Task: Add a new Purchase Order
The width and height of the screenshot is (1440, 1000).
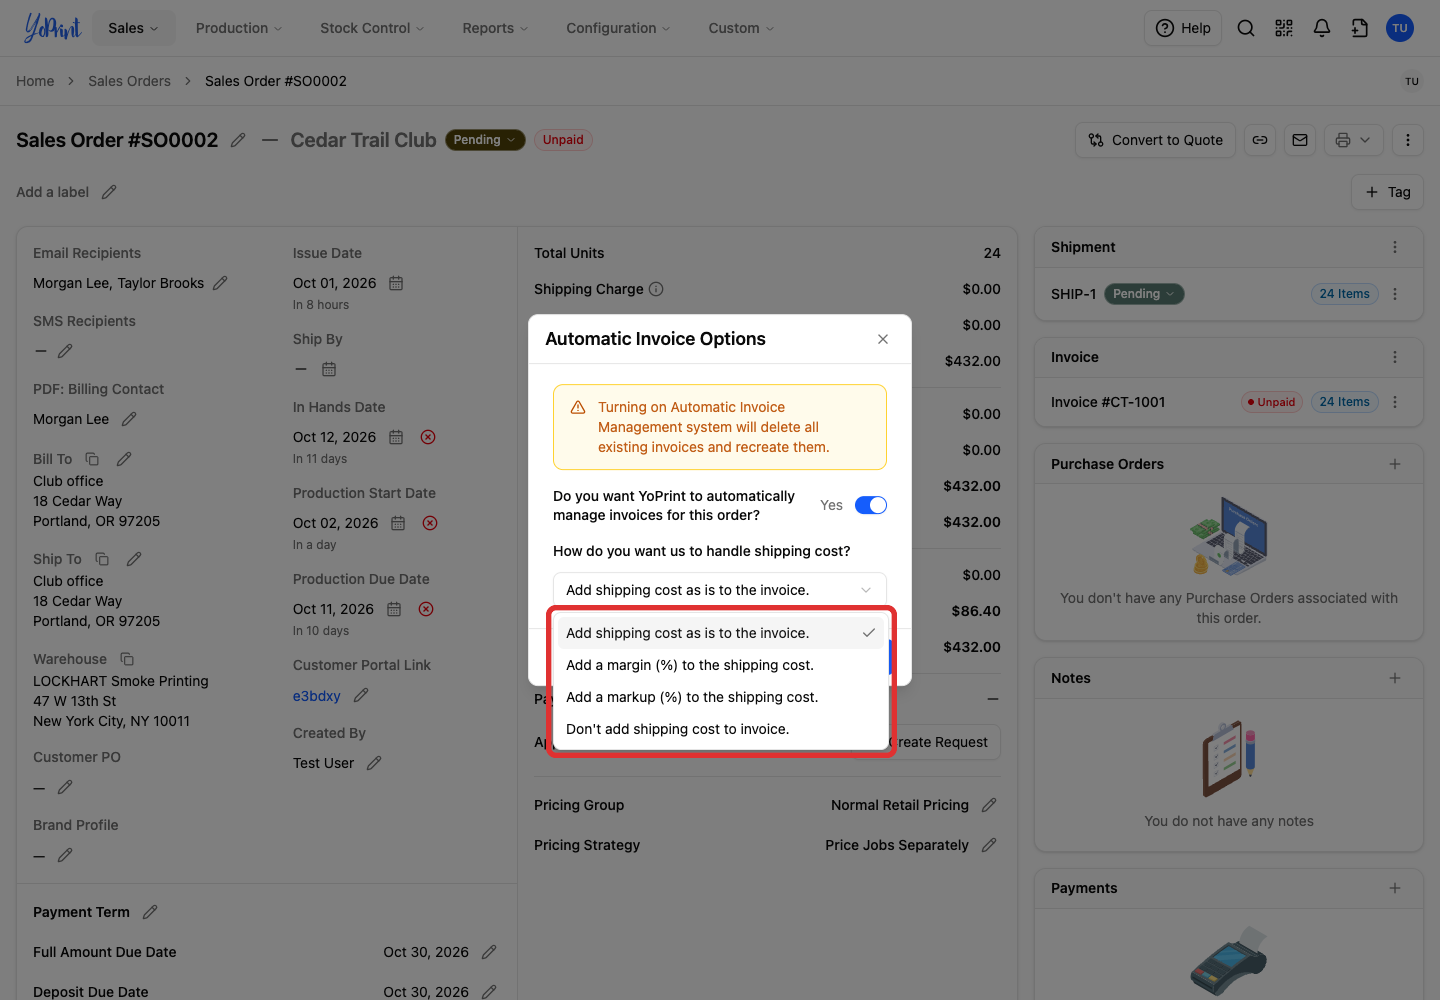Action: (1395, 464)
